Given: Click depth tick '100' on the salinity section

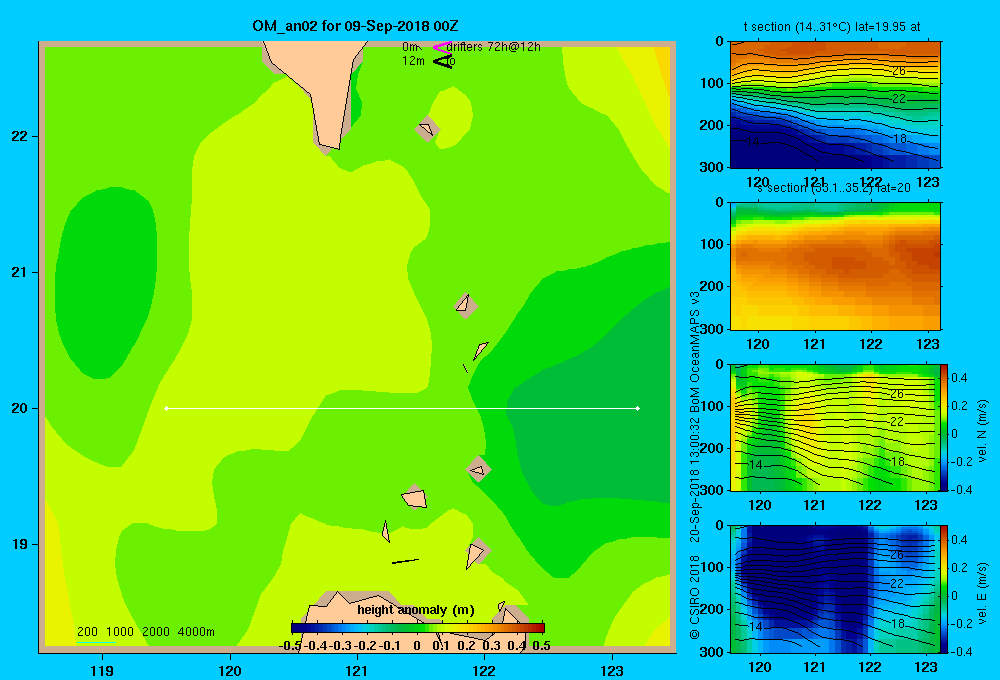Looking at the screenshot, I should (x=712, y=244).
